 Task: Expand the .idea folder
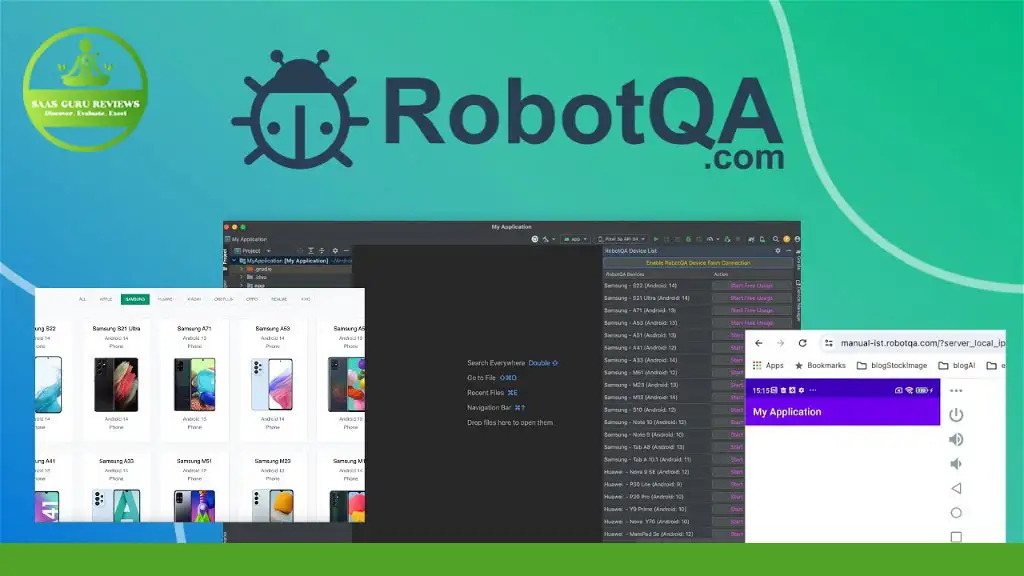[x=241, y=277]
